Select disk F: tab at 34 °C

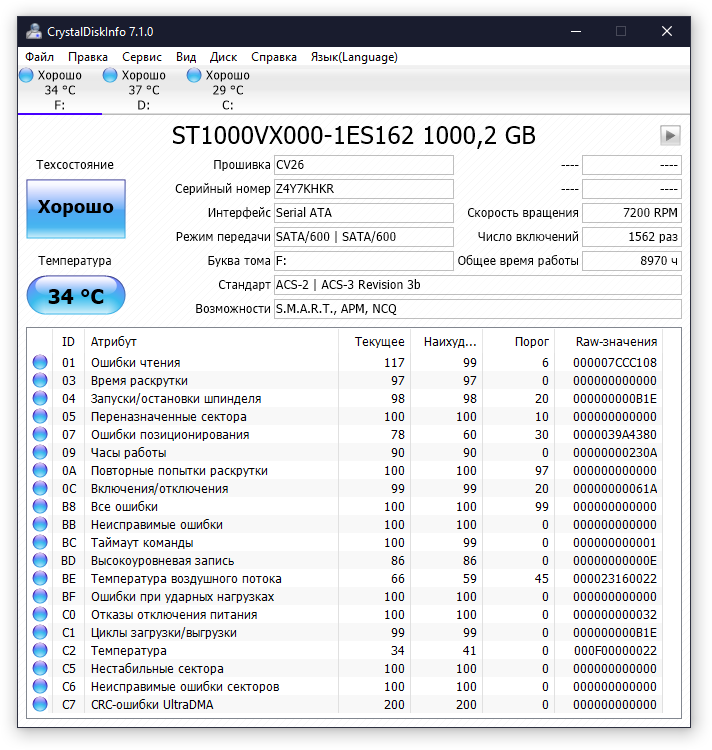pyautogui.click(x=59, y=90)
